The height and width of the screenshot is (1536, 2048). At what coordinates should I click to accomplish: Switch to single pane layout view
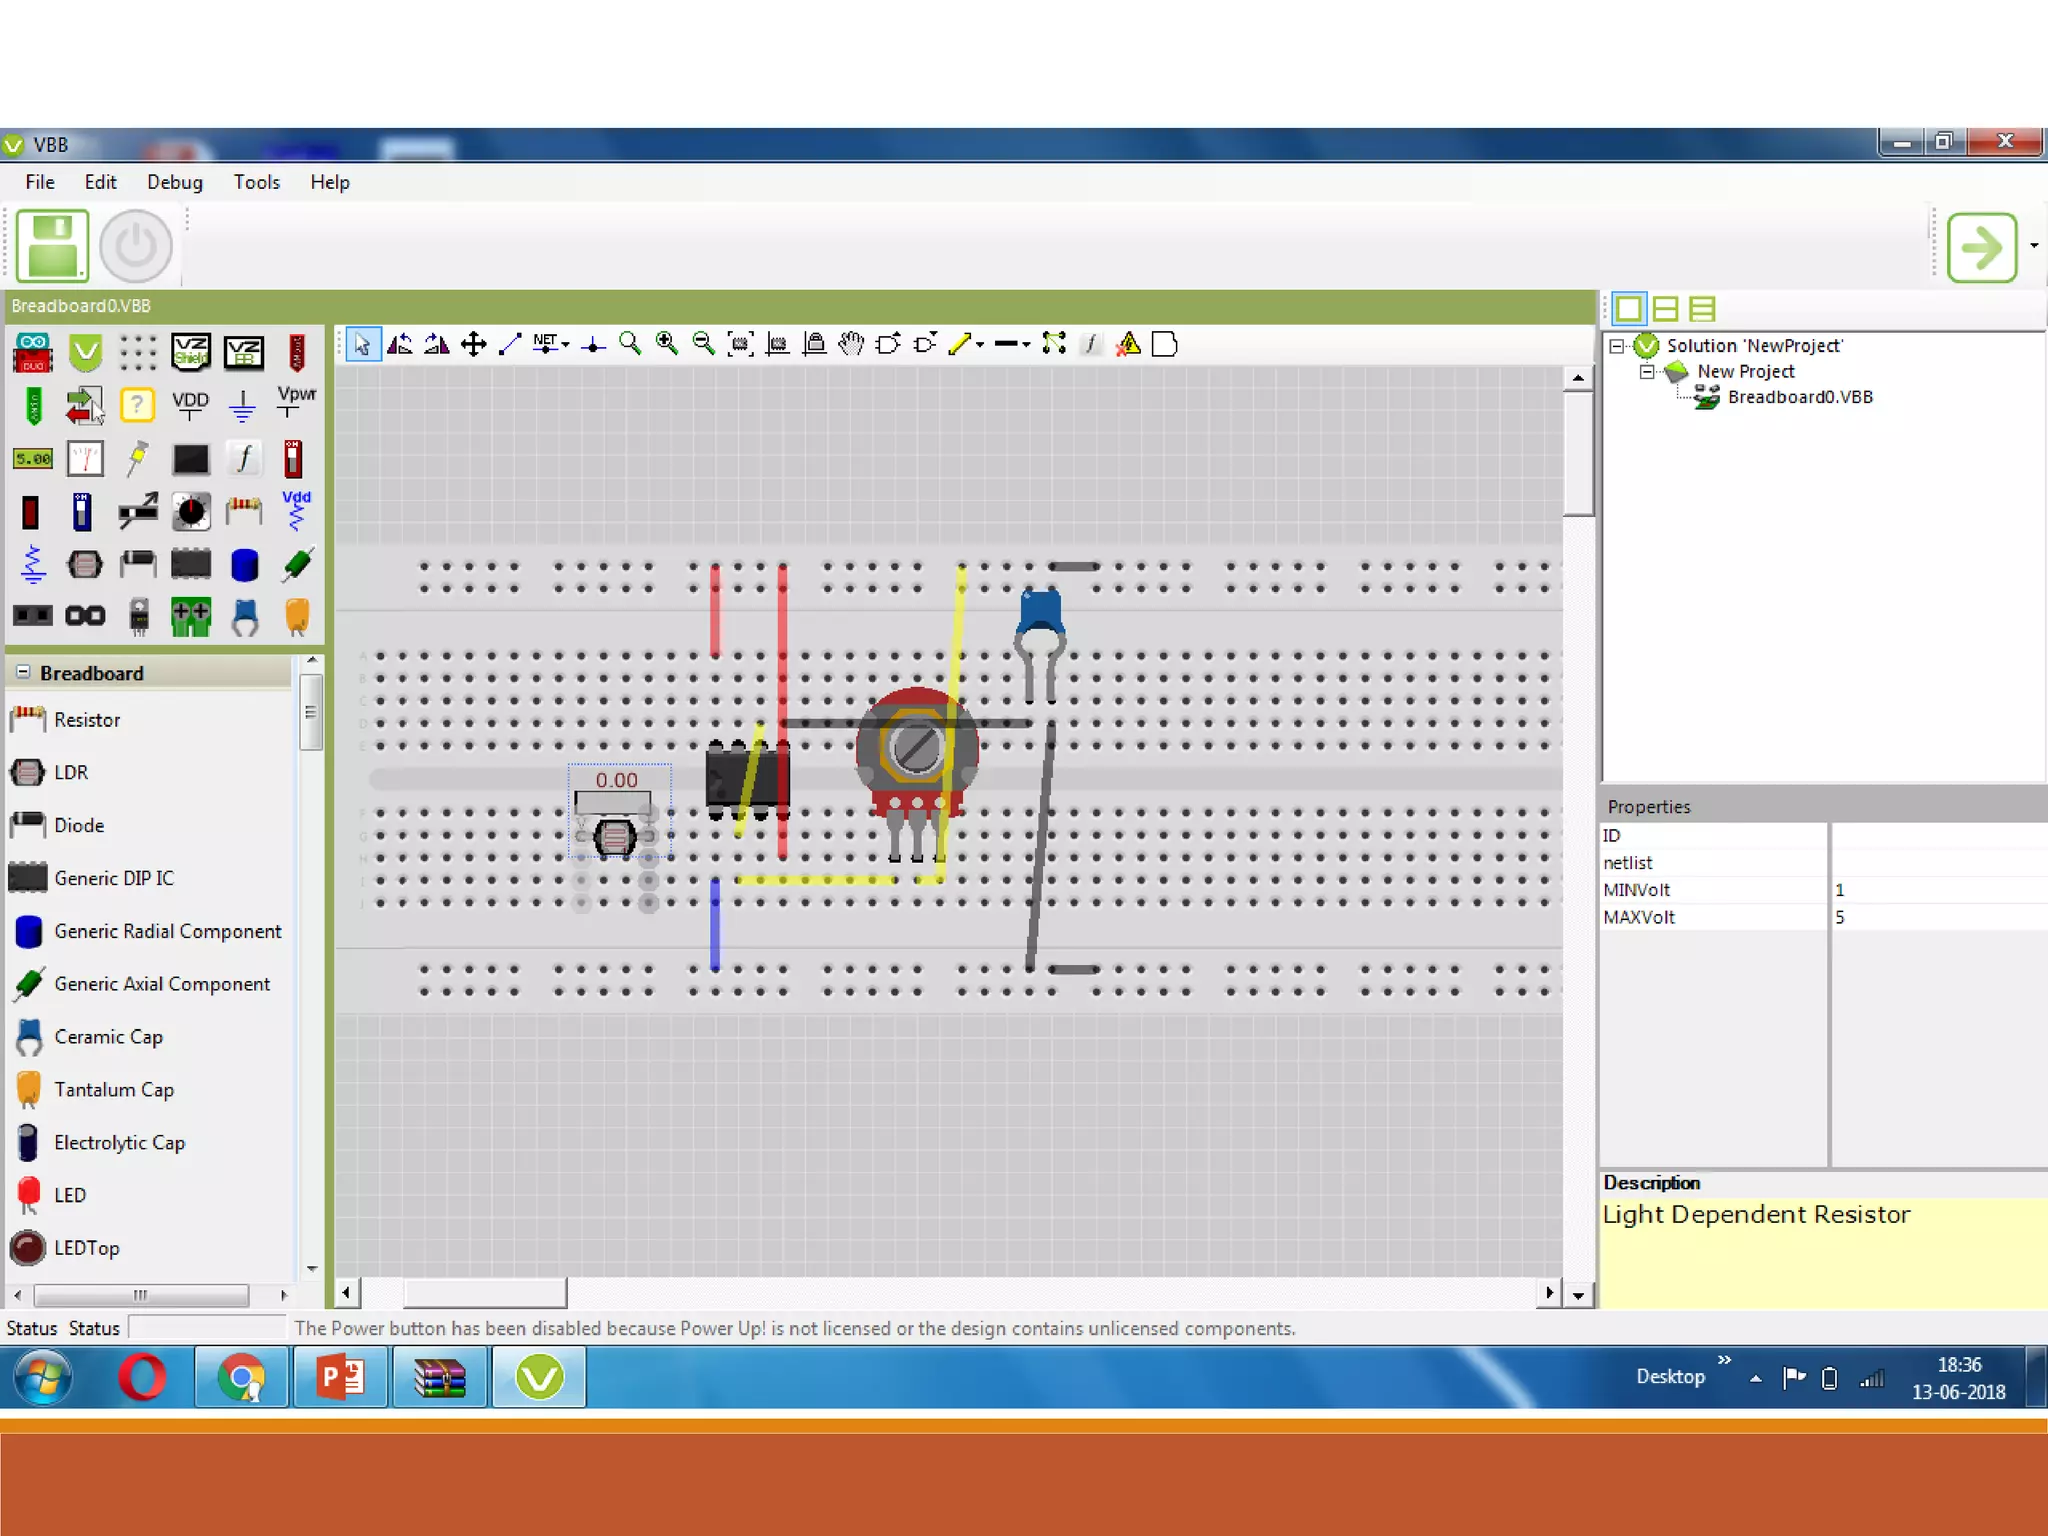point(1628,309)
